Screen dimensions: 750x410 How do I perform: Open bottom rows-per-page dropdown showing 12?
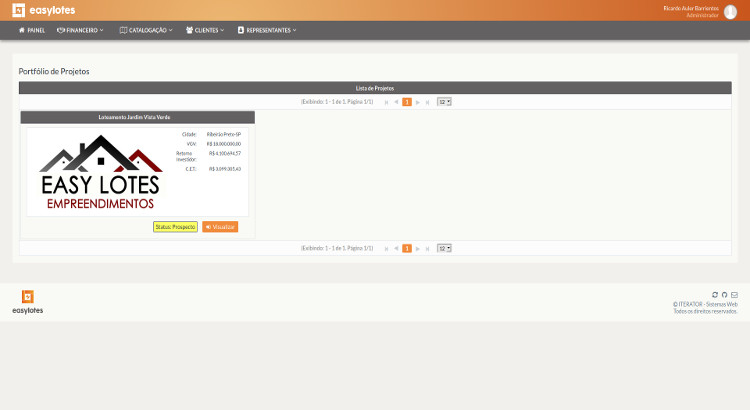point(444,248)
